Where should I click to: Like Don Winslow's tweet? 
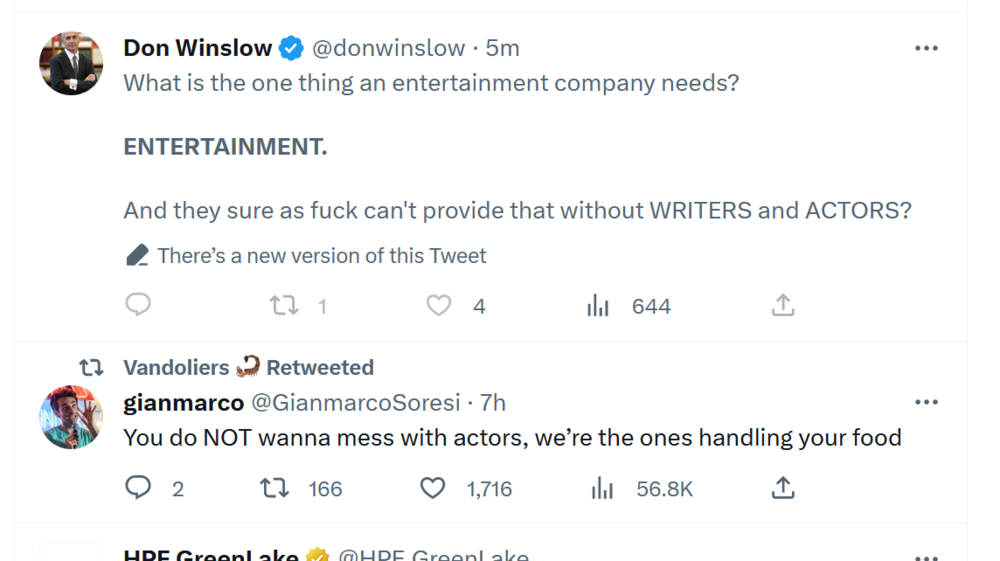click(x=439, y=305)
